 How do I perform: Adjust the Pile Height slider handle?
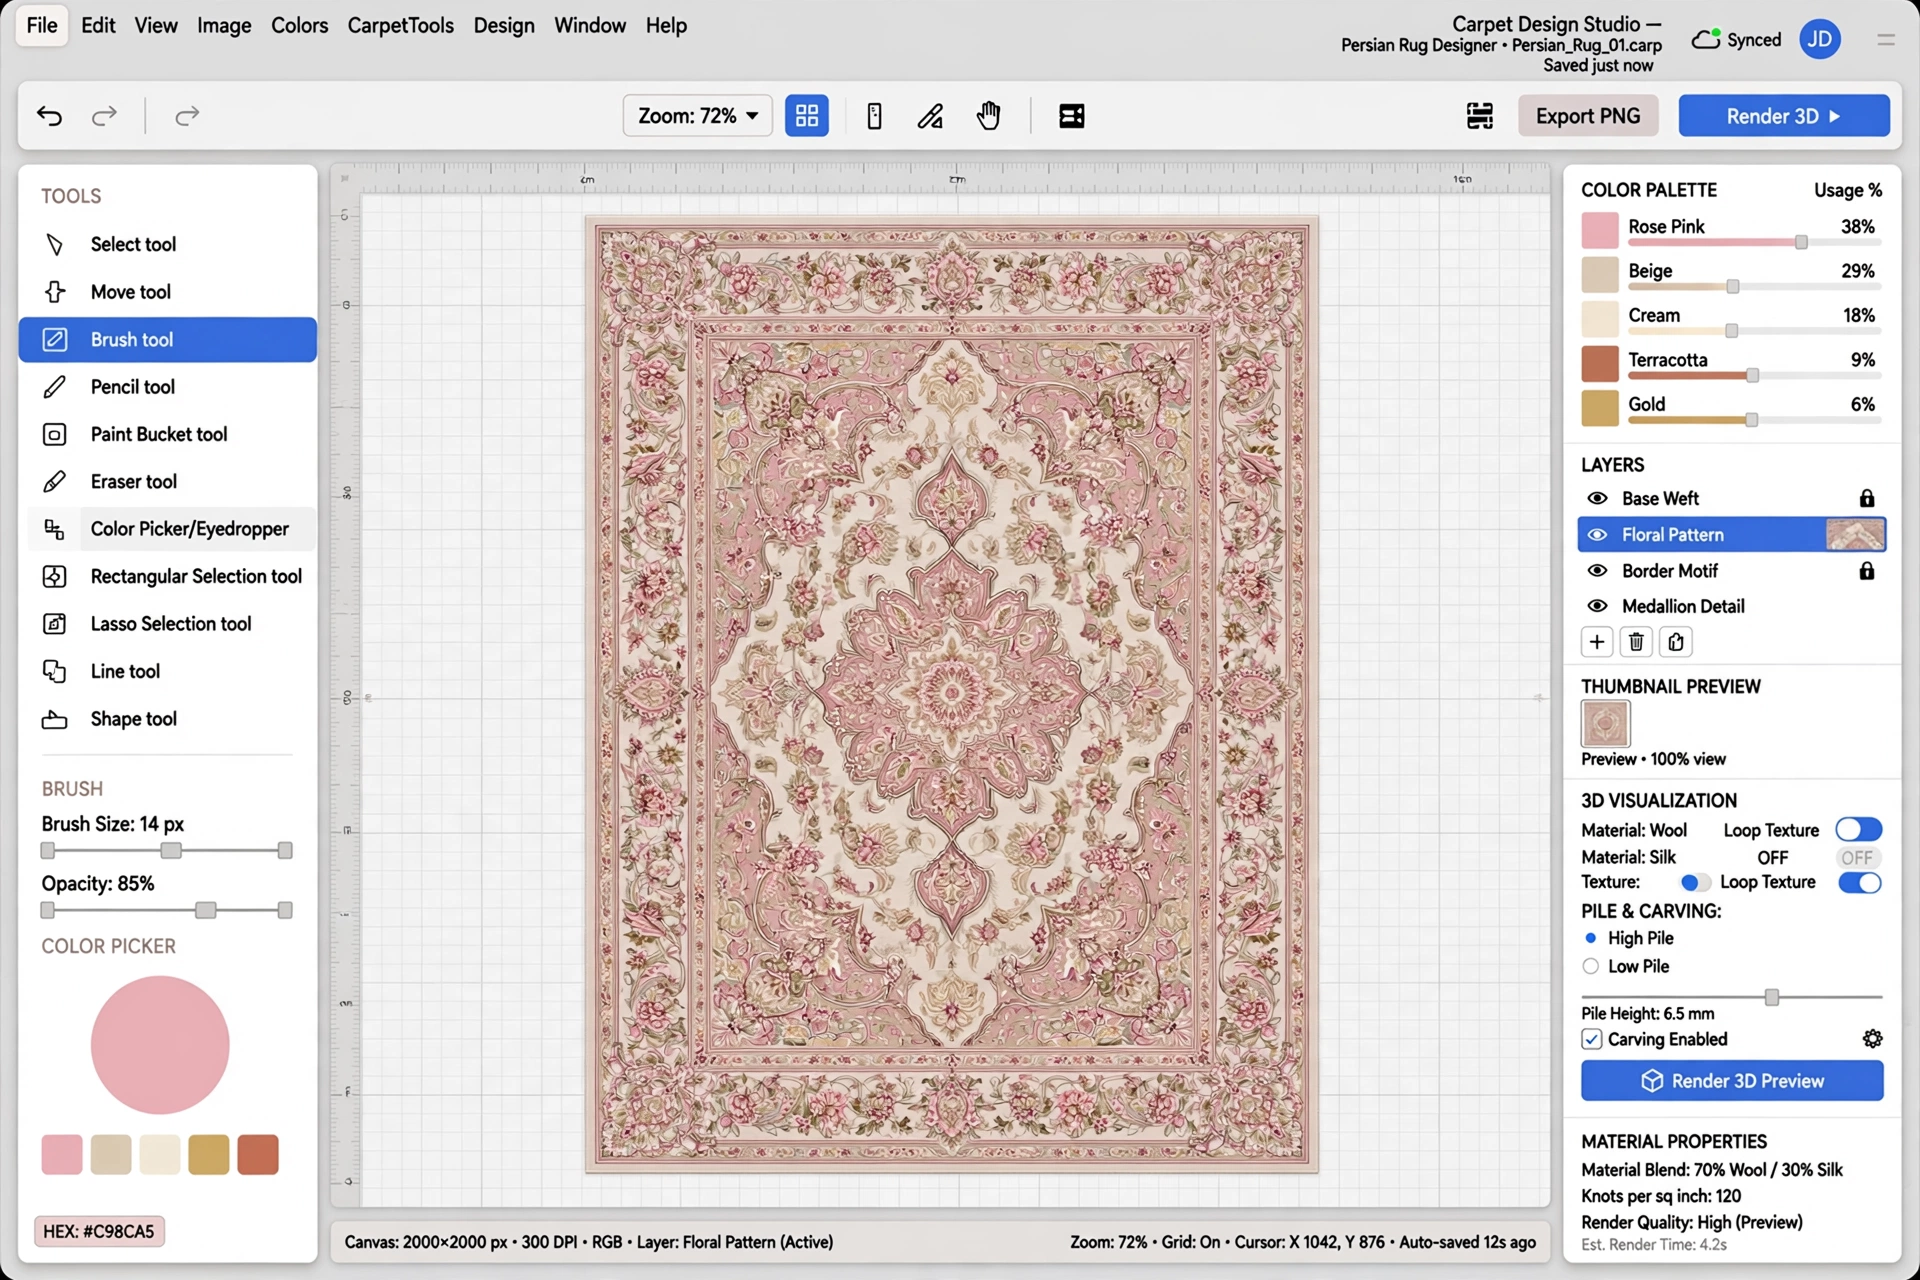point(1772,997)
